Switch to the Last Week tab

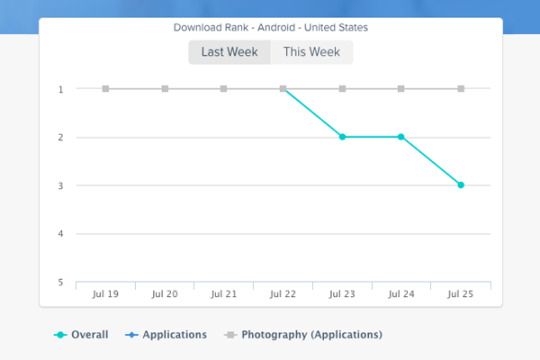pos(229,52)
